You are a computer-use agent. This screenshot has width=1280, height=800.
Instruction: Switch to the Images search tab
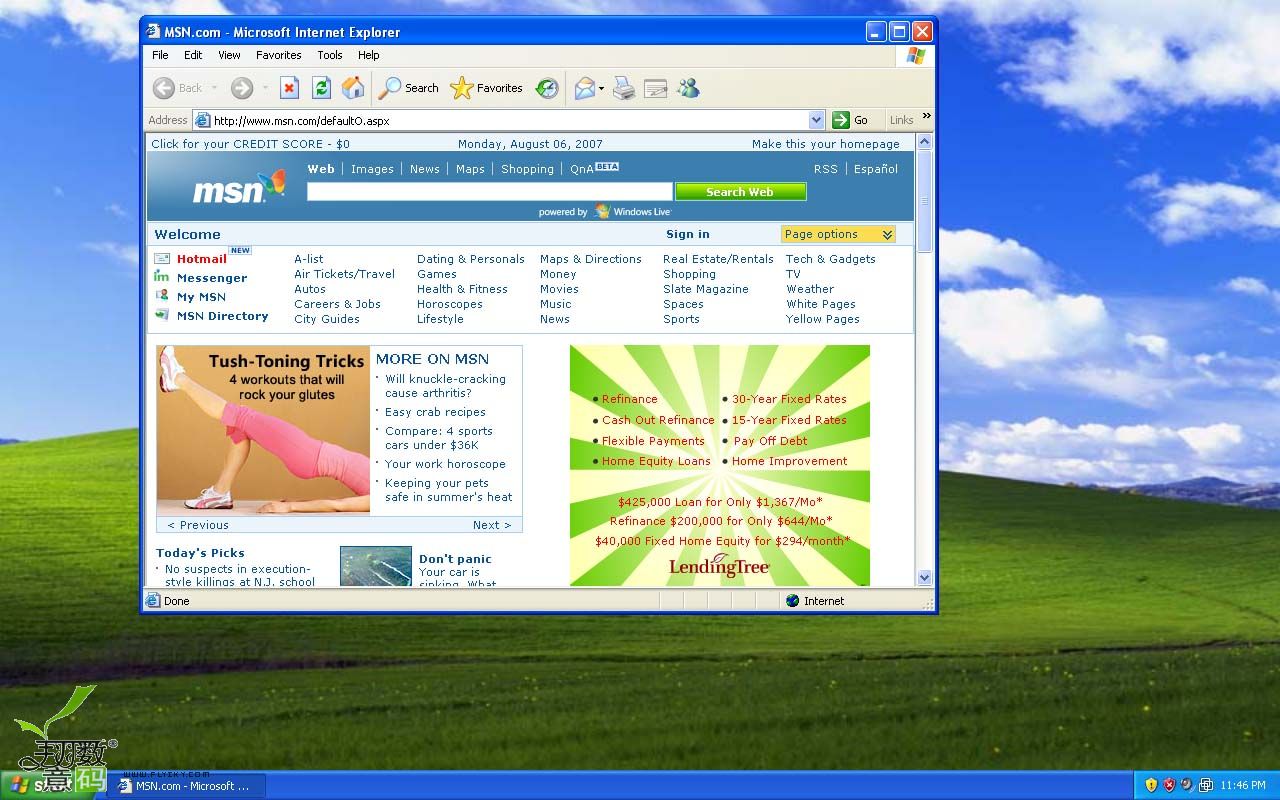(372, 169)
